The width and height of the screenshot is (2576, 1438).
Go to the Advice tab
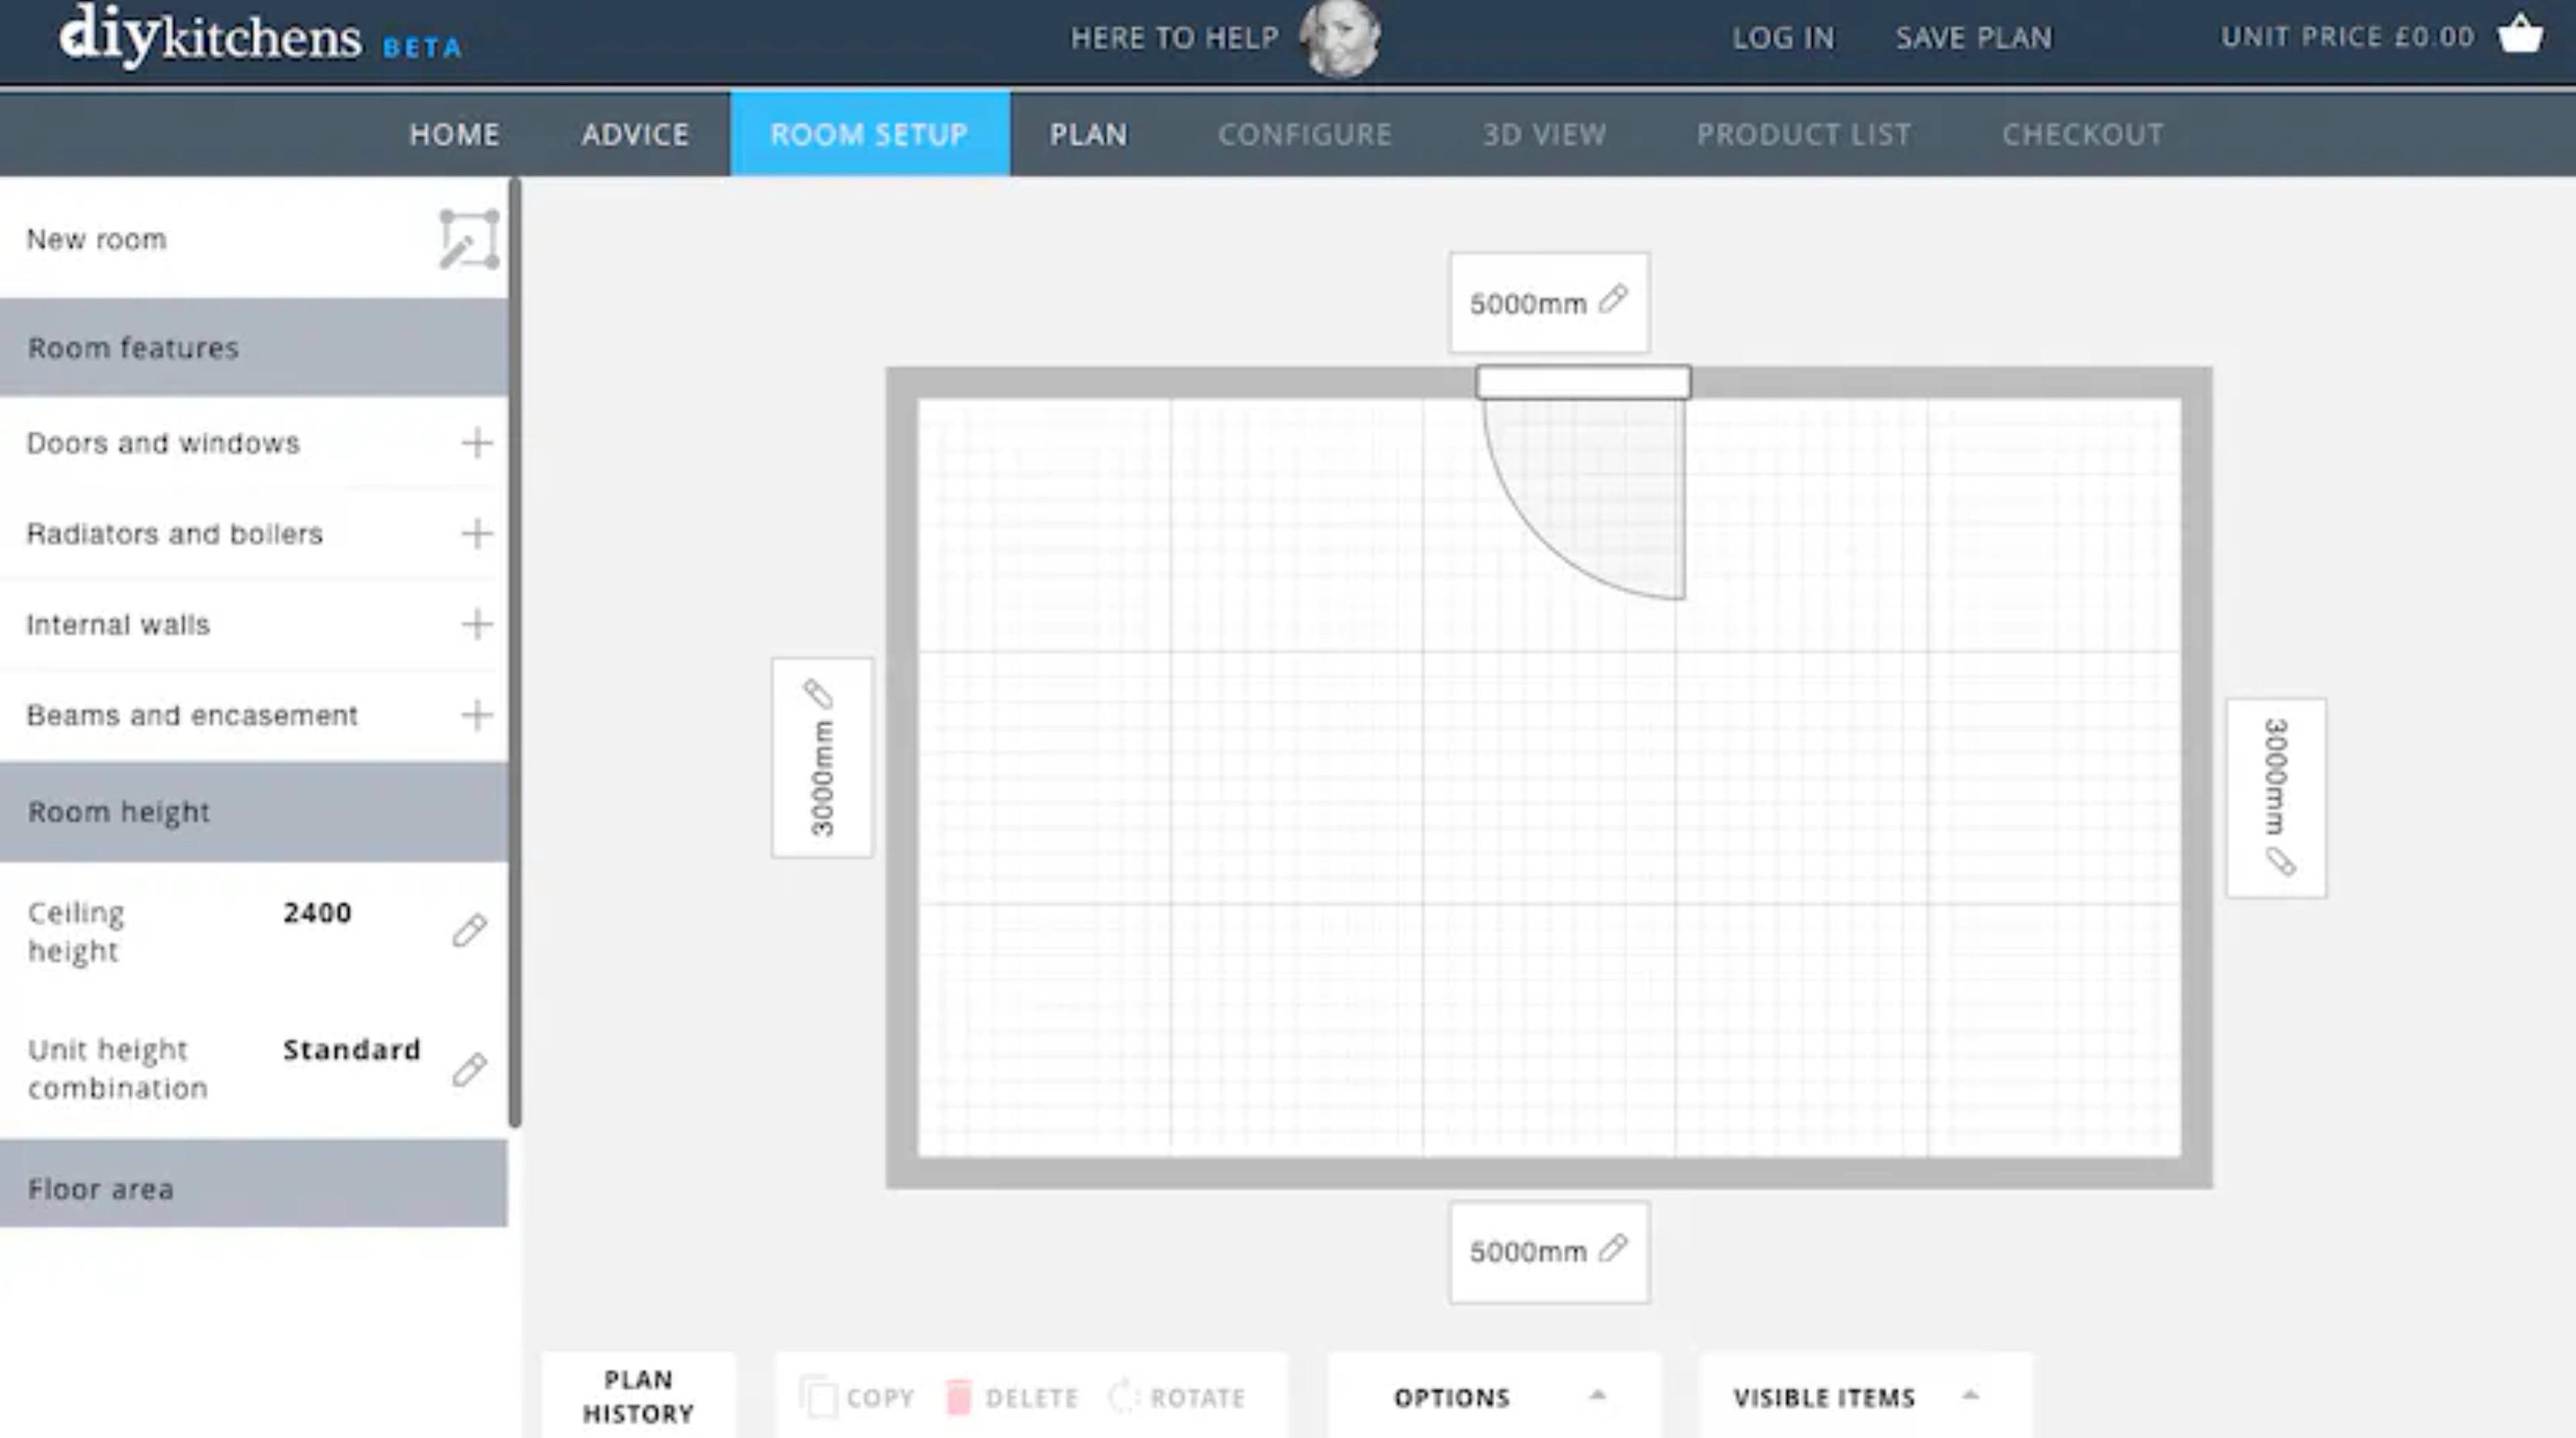[x=635, y=134]
